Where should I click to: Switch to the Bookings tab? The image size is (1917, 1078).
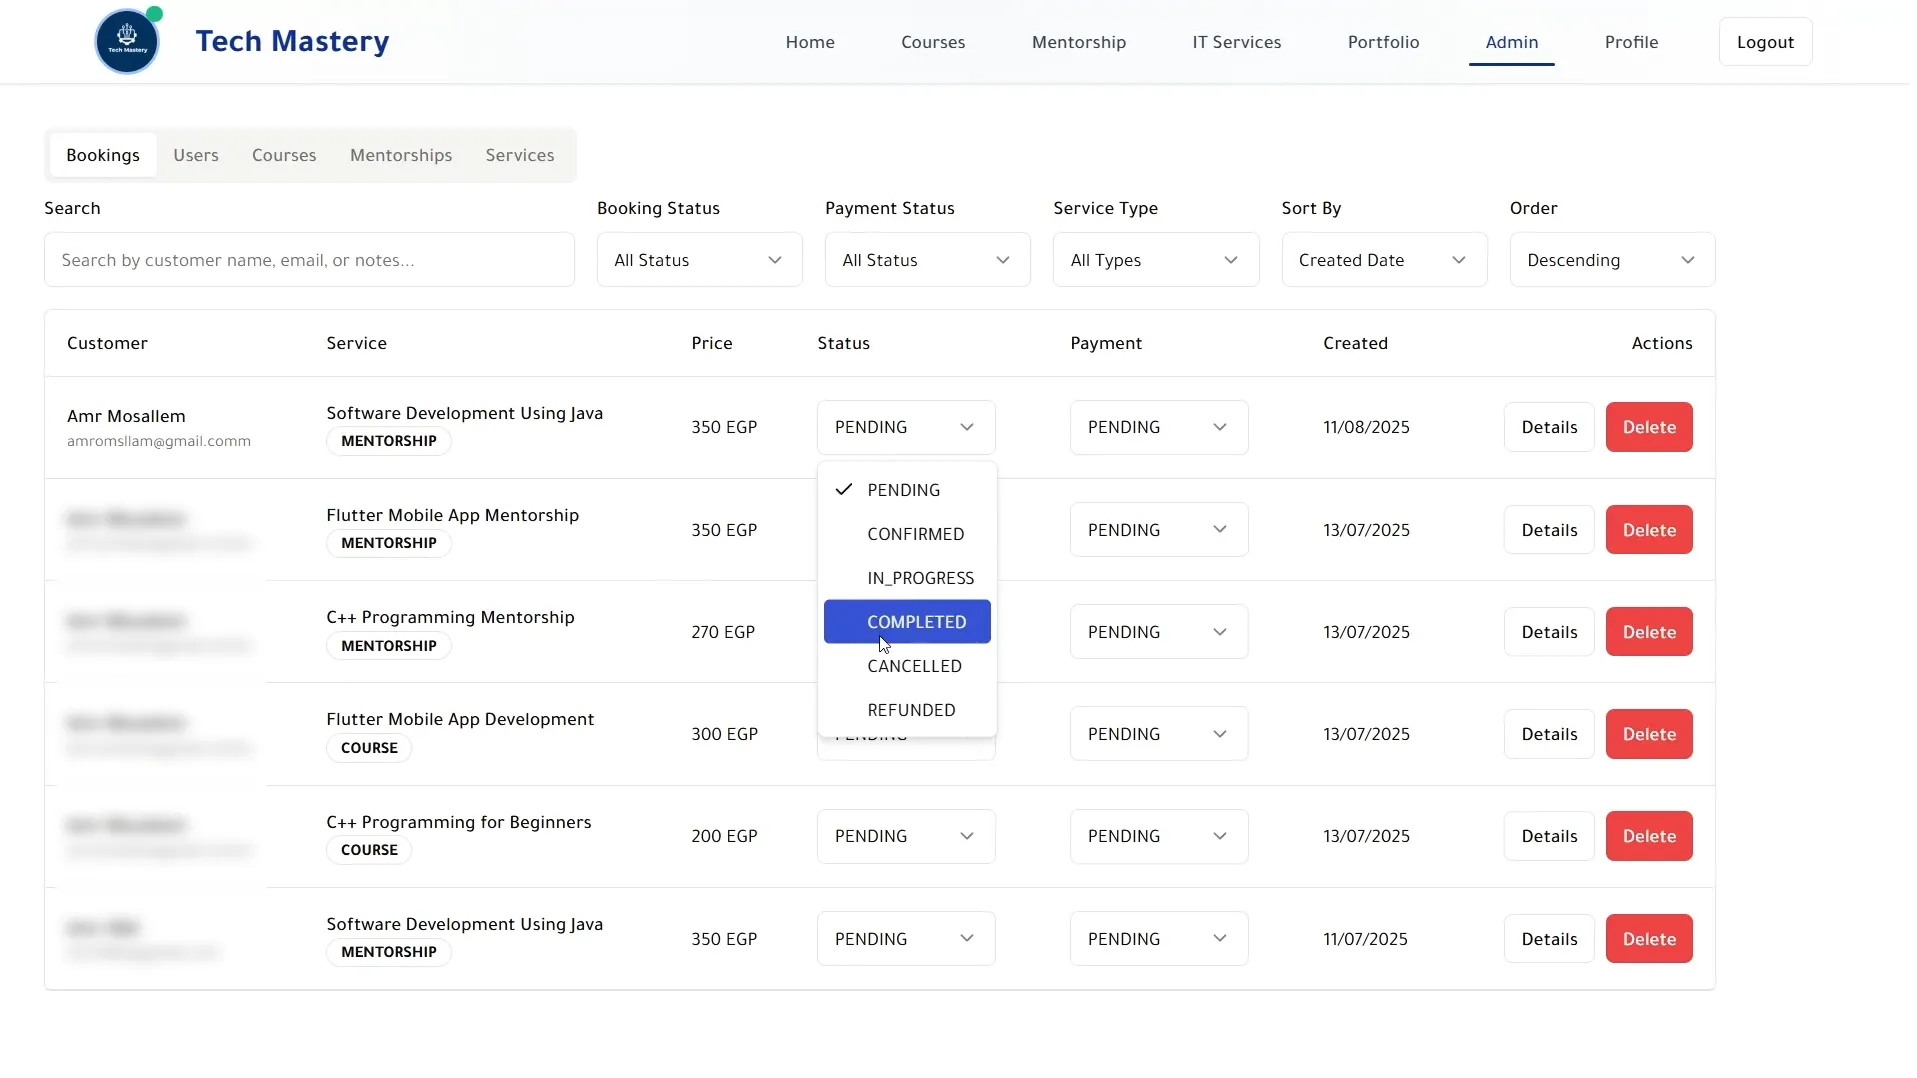(x=103, y=155)
